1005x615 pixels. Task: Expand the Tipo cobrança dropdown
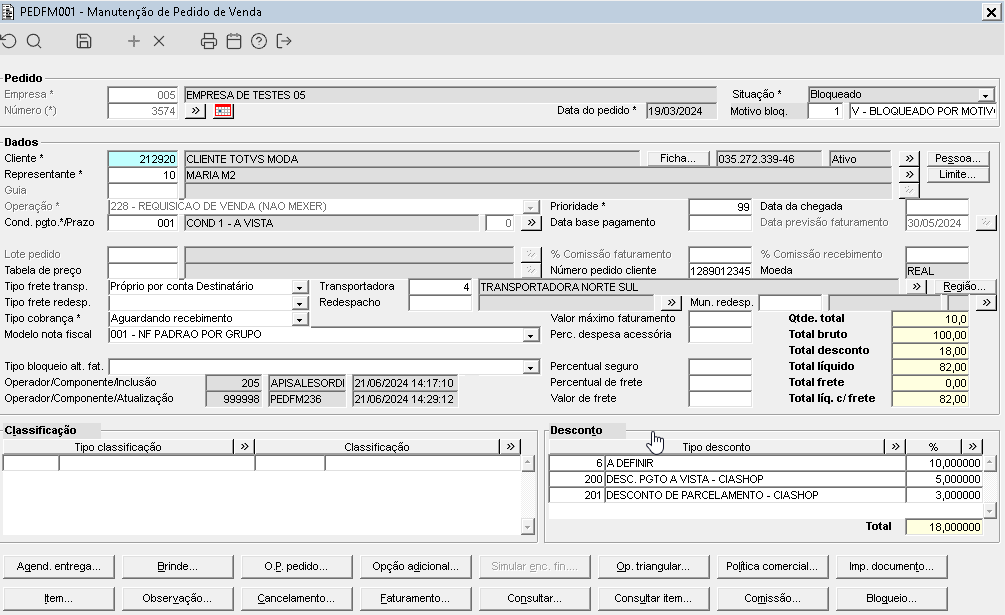click(299, 319)
